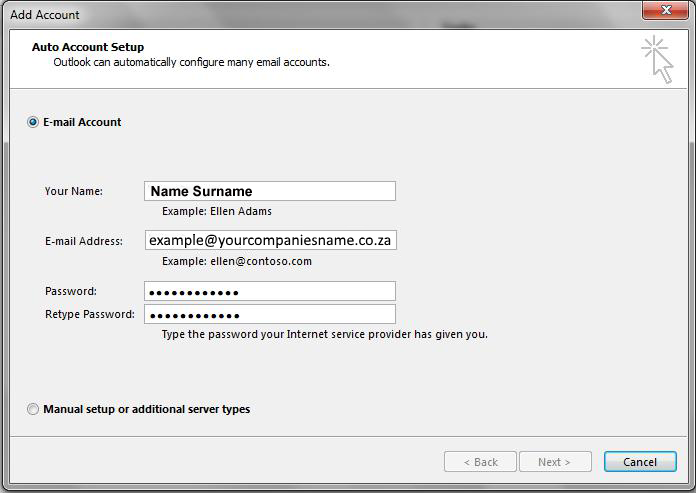Click the 'Example: Ellen Adams' hint text
The width and height of the screenshot is (696, 493).
(217, 211)
